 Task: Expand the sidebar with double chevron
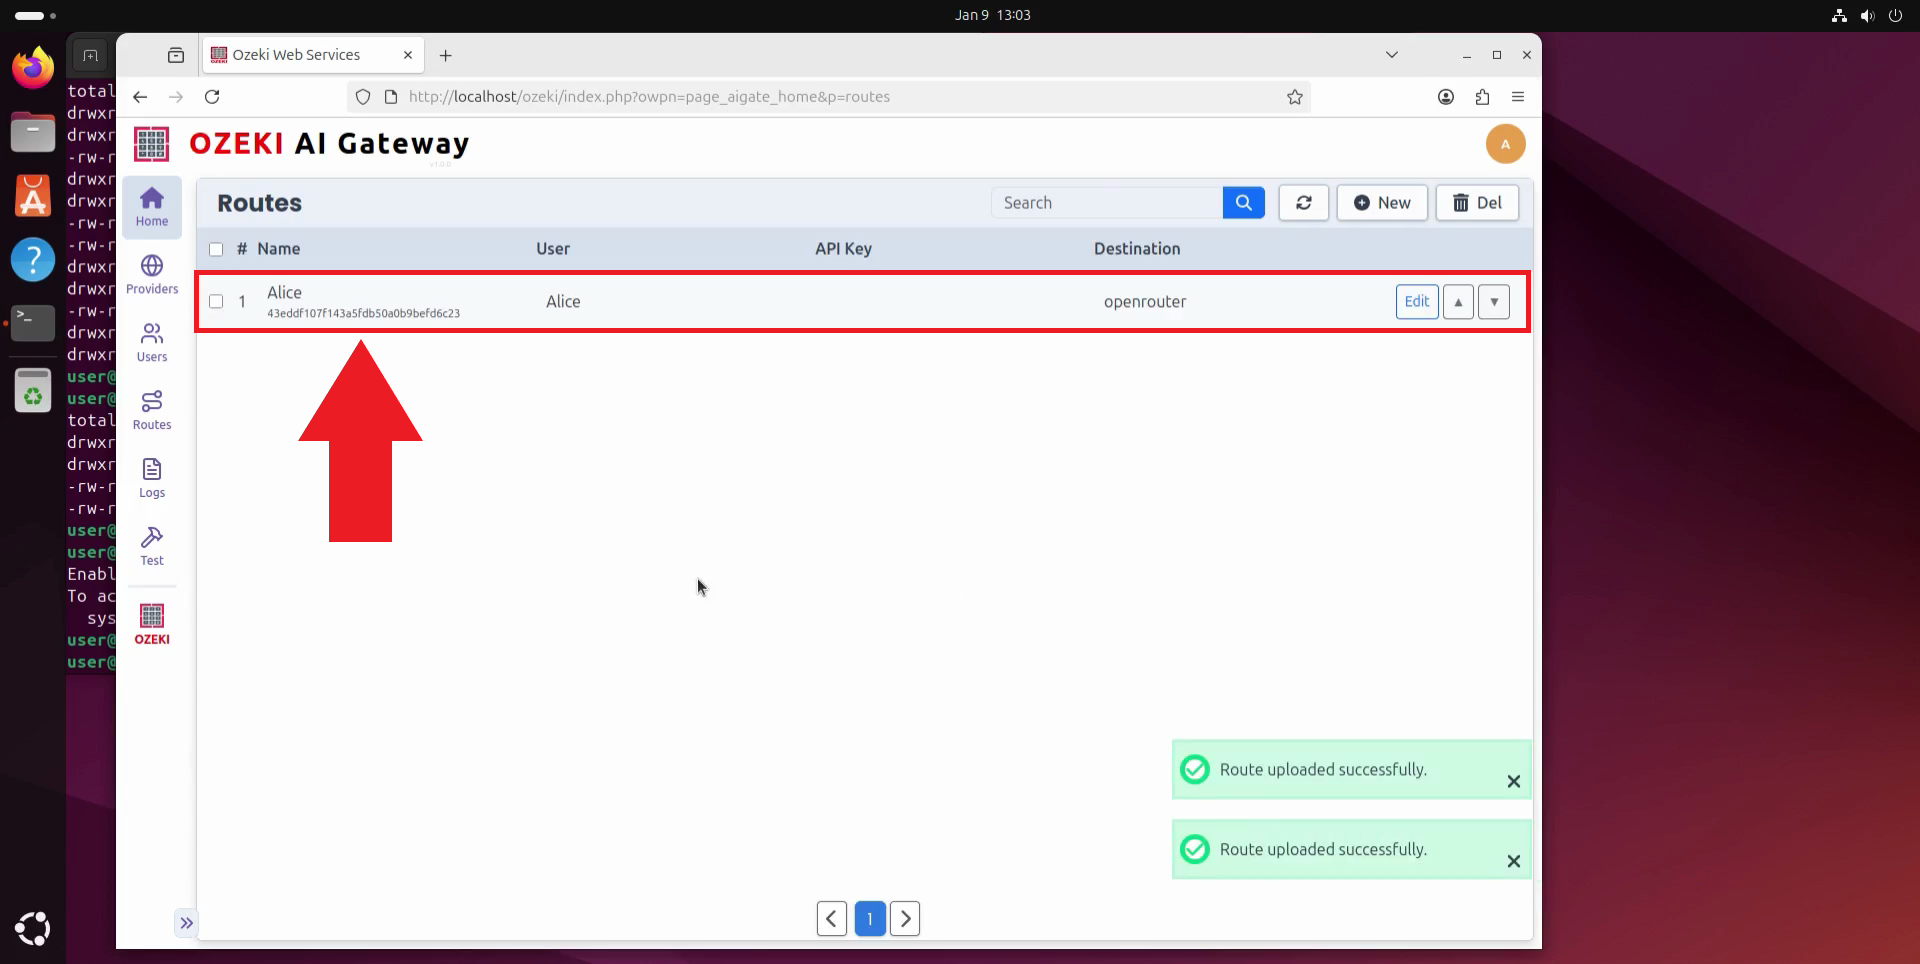pyautogui.click(x=187, y=922)
